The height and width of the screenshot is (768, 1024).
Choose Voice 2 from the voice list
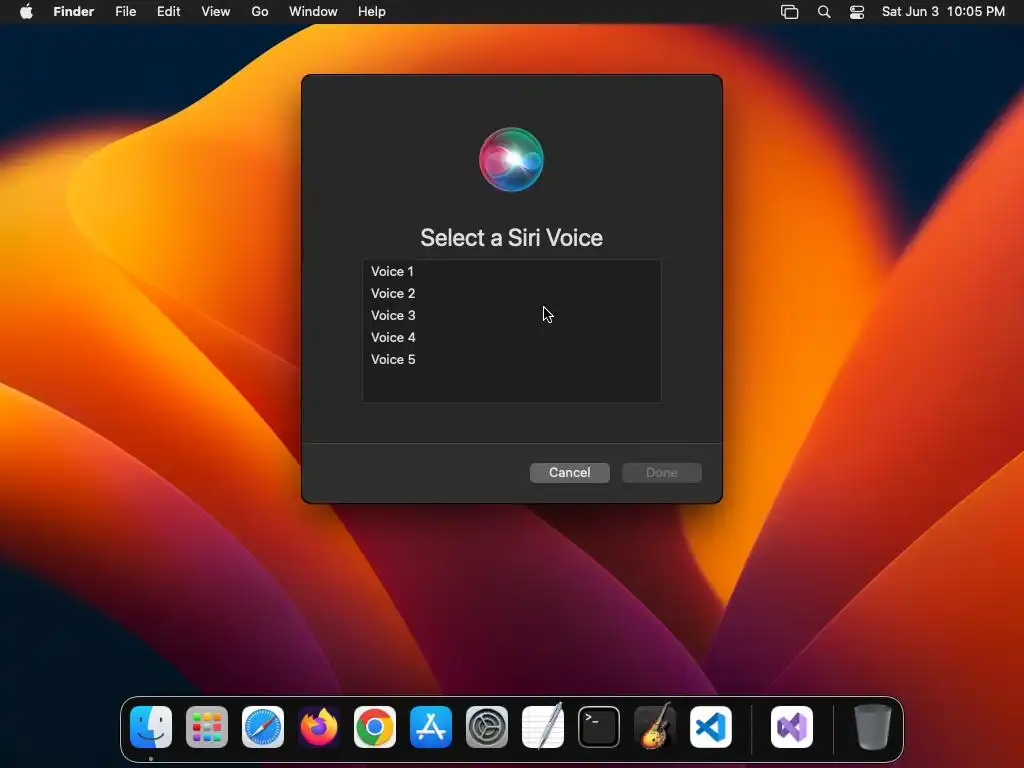pos(511,293)
